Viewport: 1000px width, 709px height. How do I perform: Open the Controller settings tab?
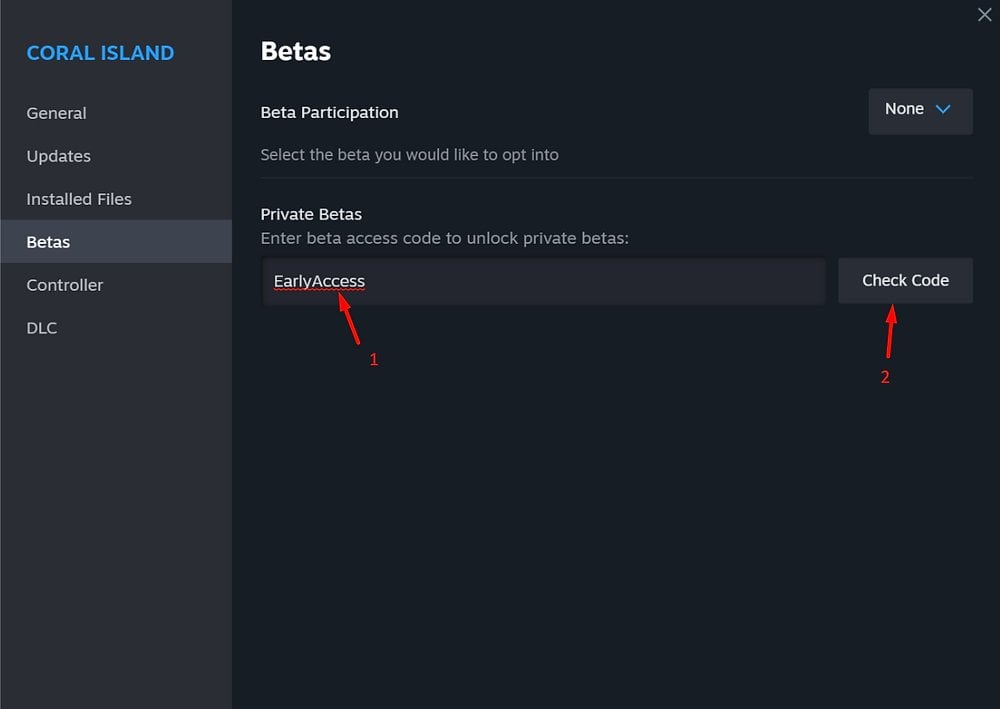pos(65,285)
